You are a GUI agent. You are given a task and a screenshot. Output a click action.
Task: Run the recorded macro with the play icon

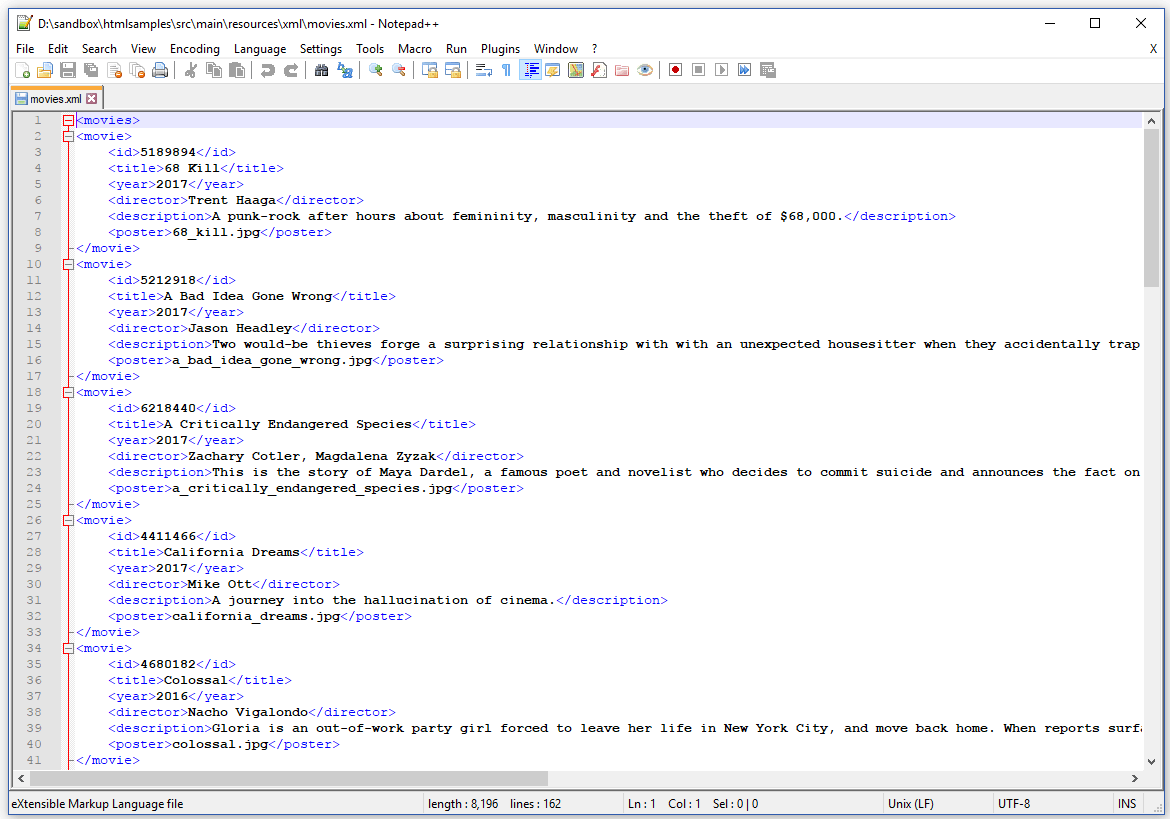(722, 70)
